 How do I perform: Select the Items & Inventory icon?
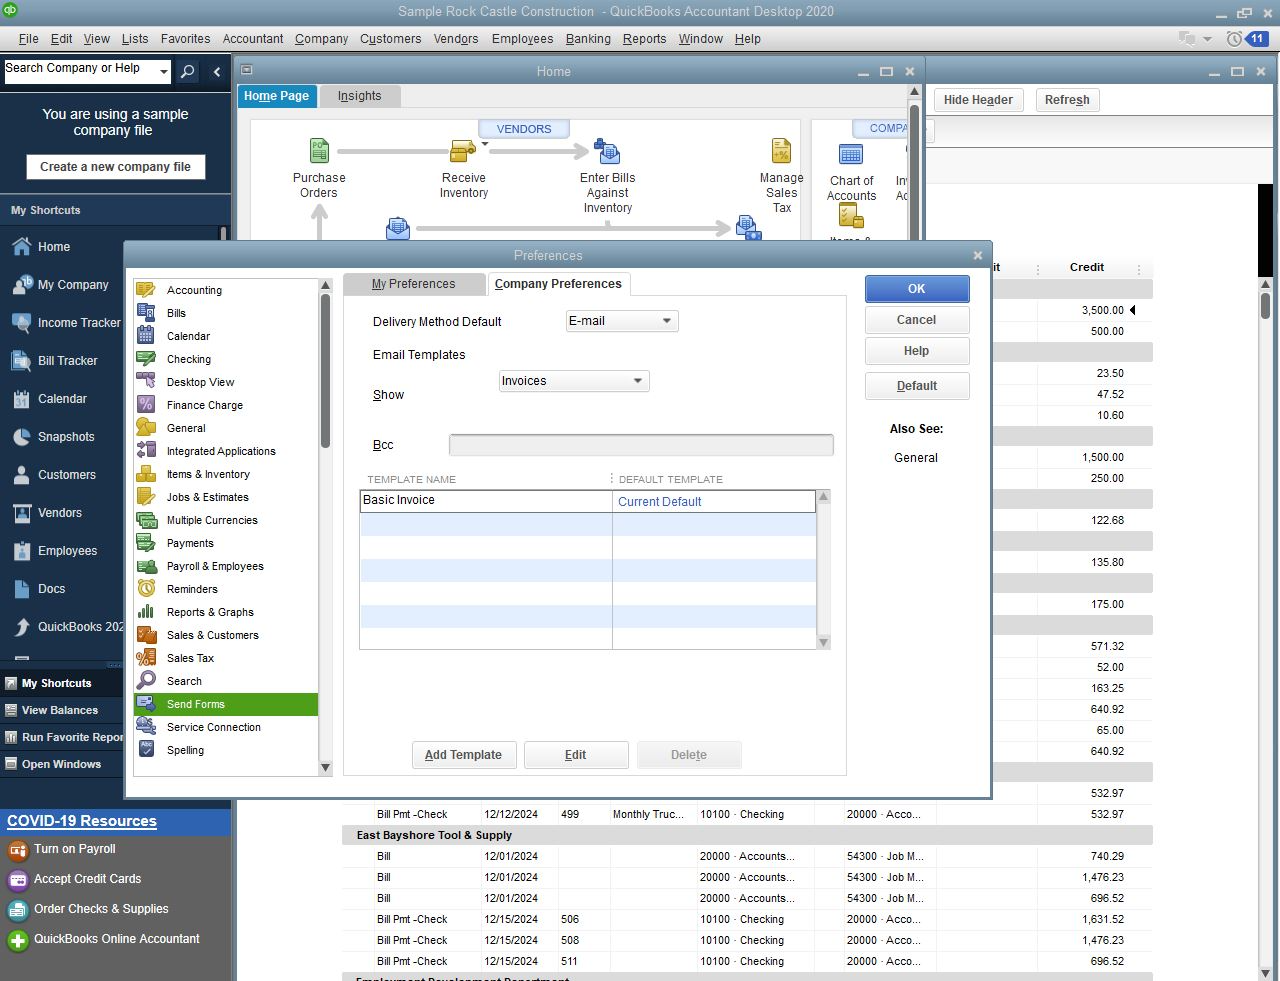(x=146, y=474)
